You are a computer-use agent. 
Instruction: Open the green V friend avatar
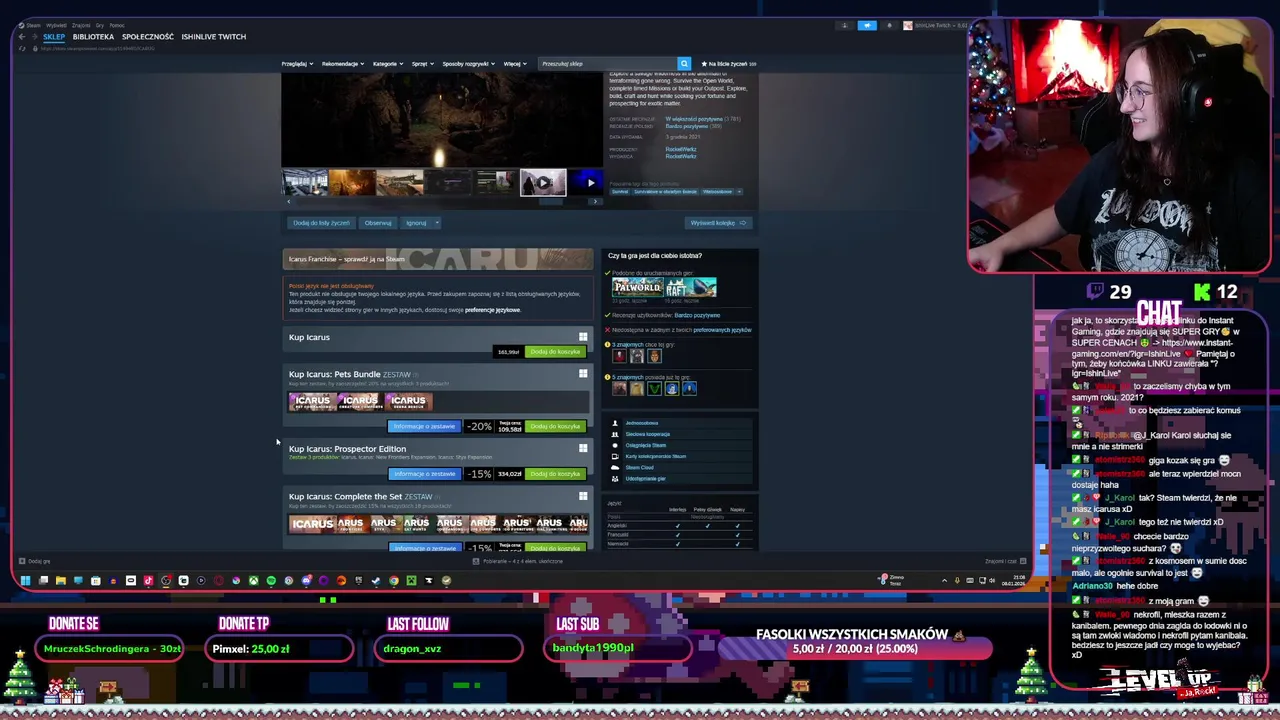(x=654, y=388)
